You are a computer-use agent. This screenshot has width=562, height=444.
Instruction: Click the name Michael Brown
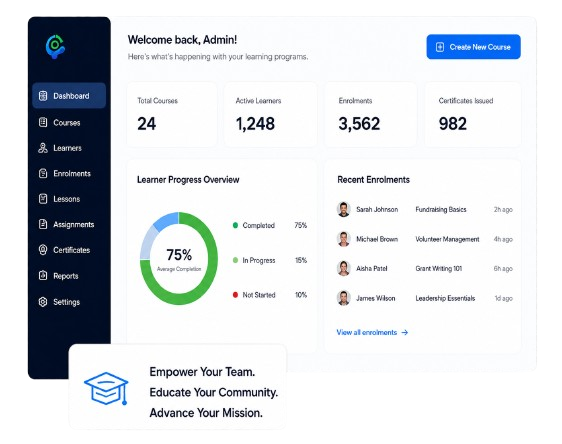tap(377, 239)
